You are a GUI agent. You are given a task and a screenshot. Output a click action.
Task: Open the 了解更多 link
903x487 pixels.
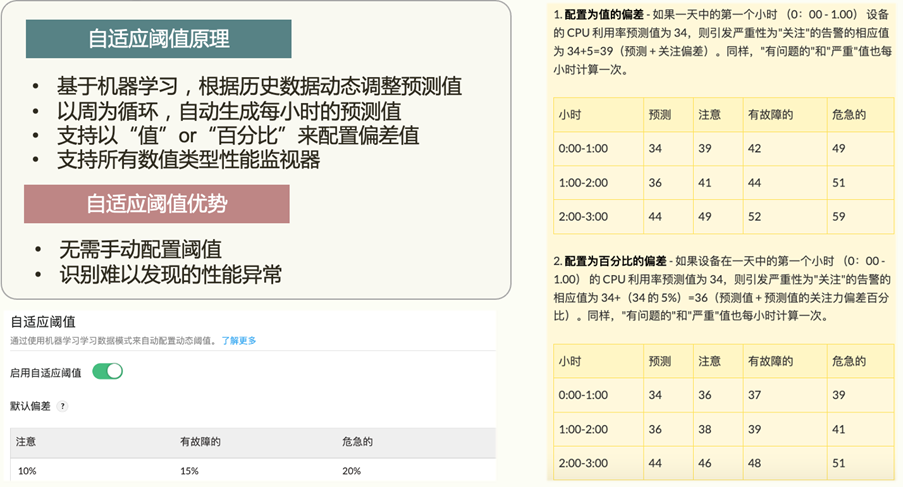click(x=239, y=341)
